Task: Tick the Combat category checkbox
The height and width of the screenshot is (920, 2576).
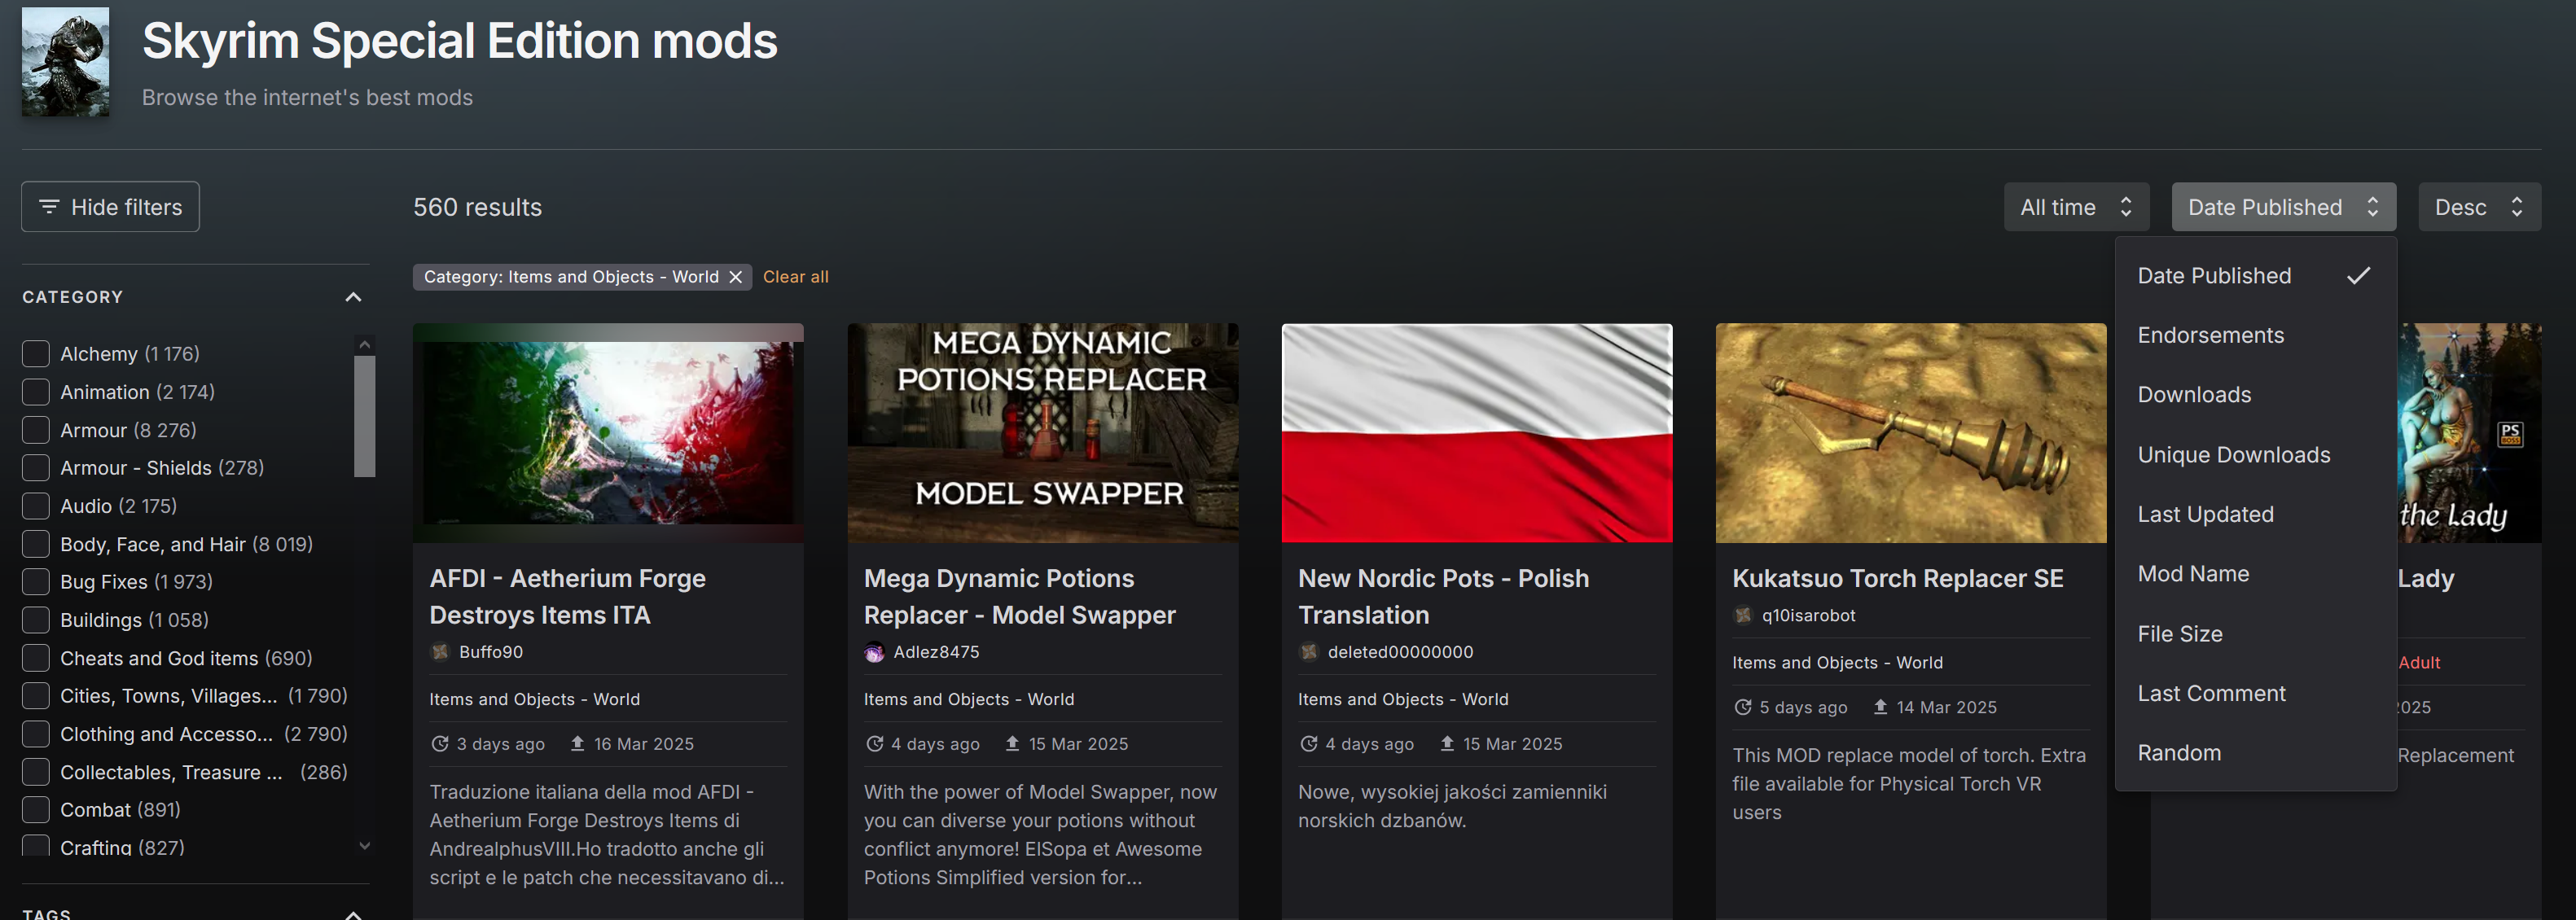Action: point(36,810)
